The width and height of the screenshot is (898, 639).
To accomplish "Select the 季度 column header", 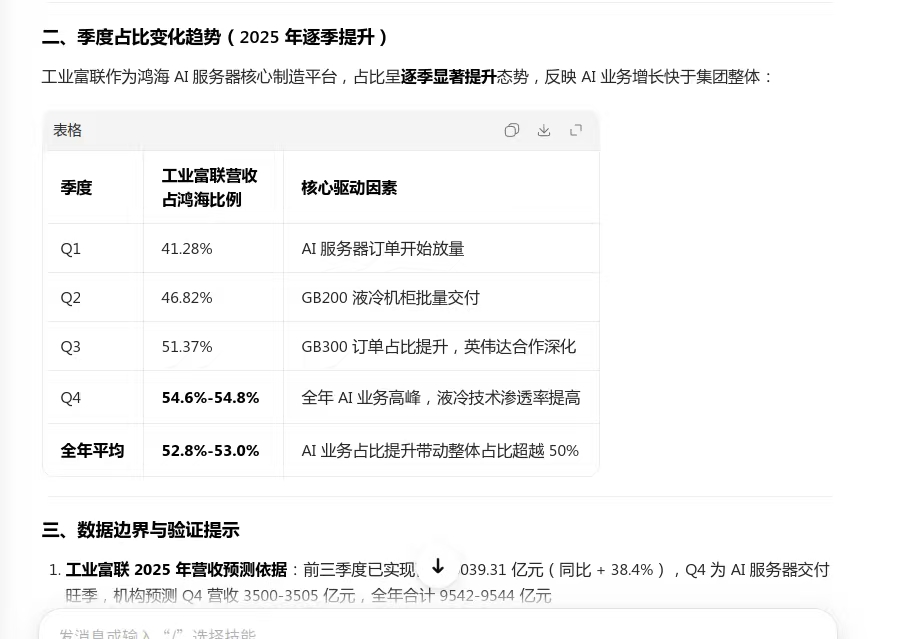I will coord(76,187).
